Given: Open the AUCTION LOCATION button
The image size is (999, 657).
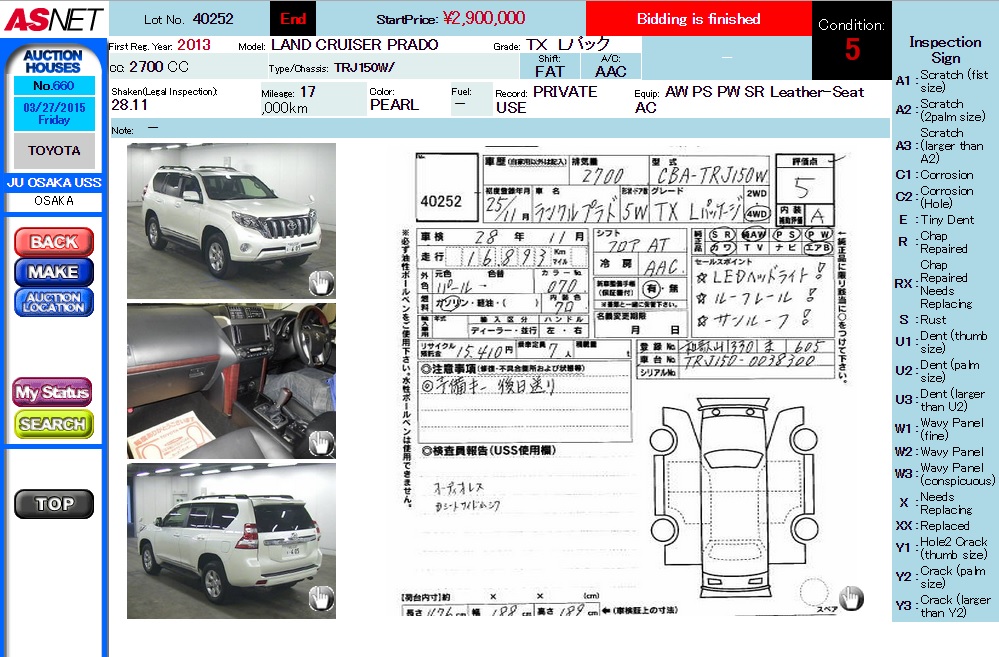Looking at the screenshot, I should click(54, 302).
